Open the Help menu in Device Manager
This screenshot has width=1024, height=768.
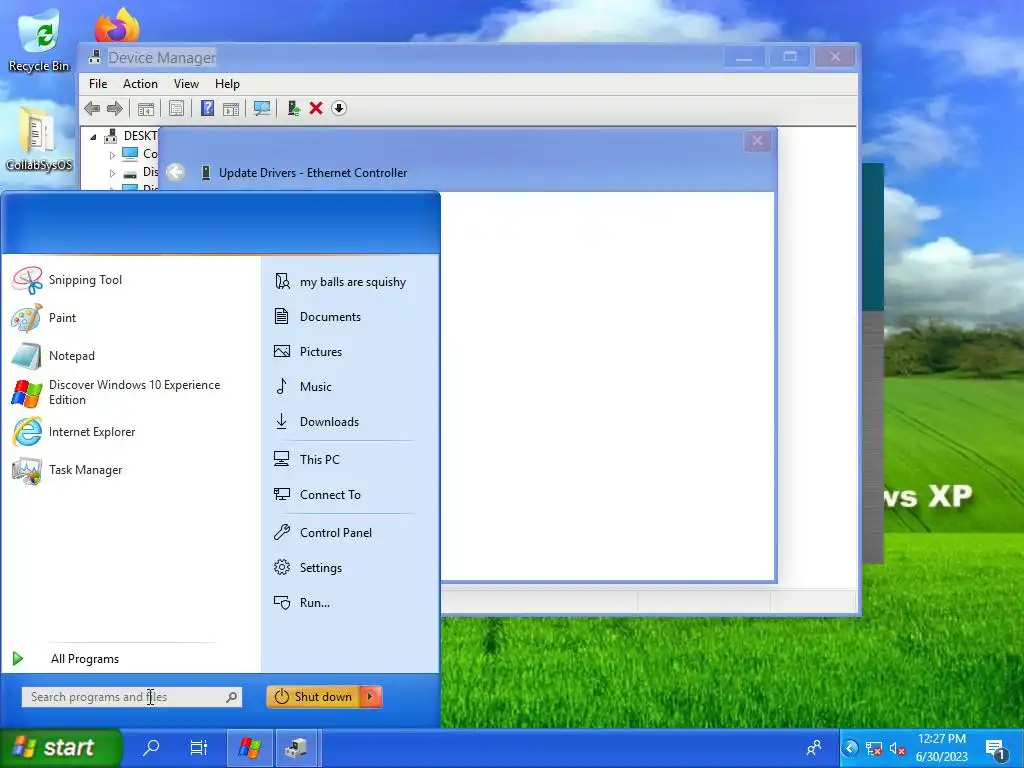[x=227, y=84]
